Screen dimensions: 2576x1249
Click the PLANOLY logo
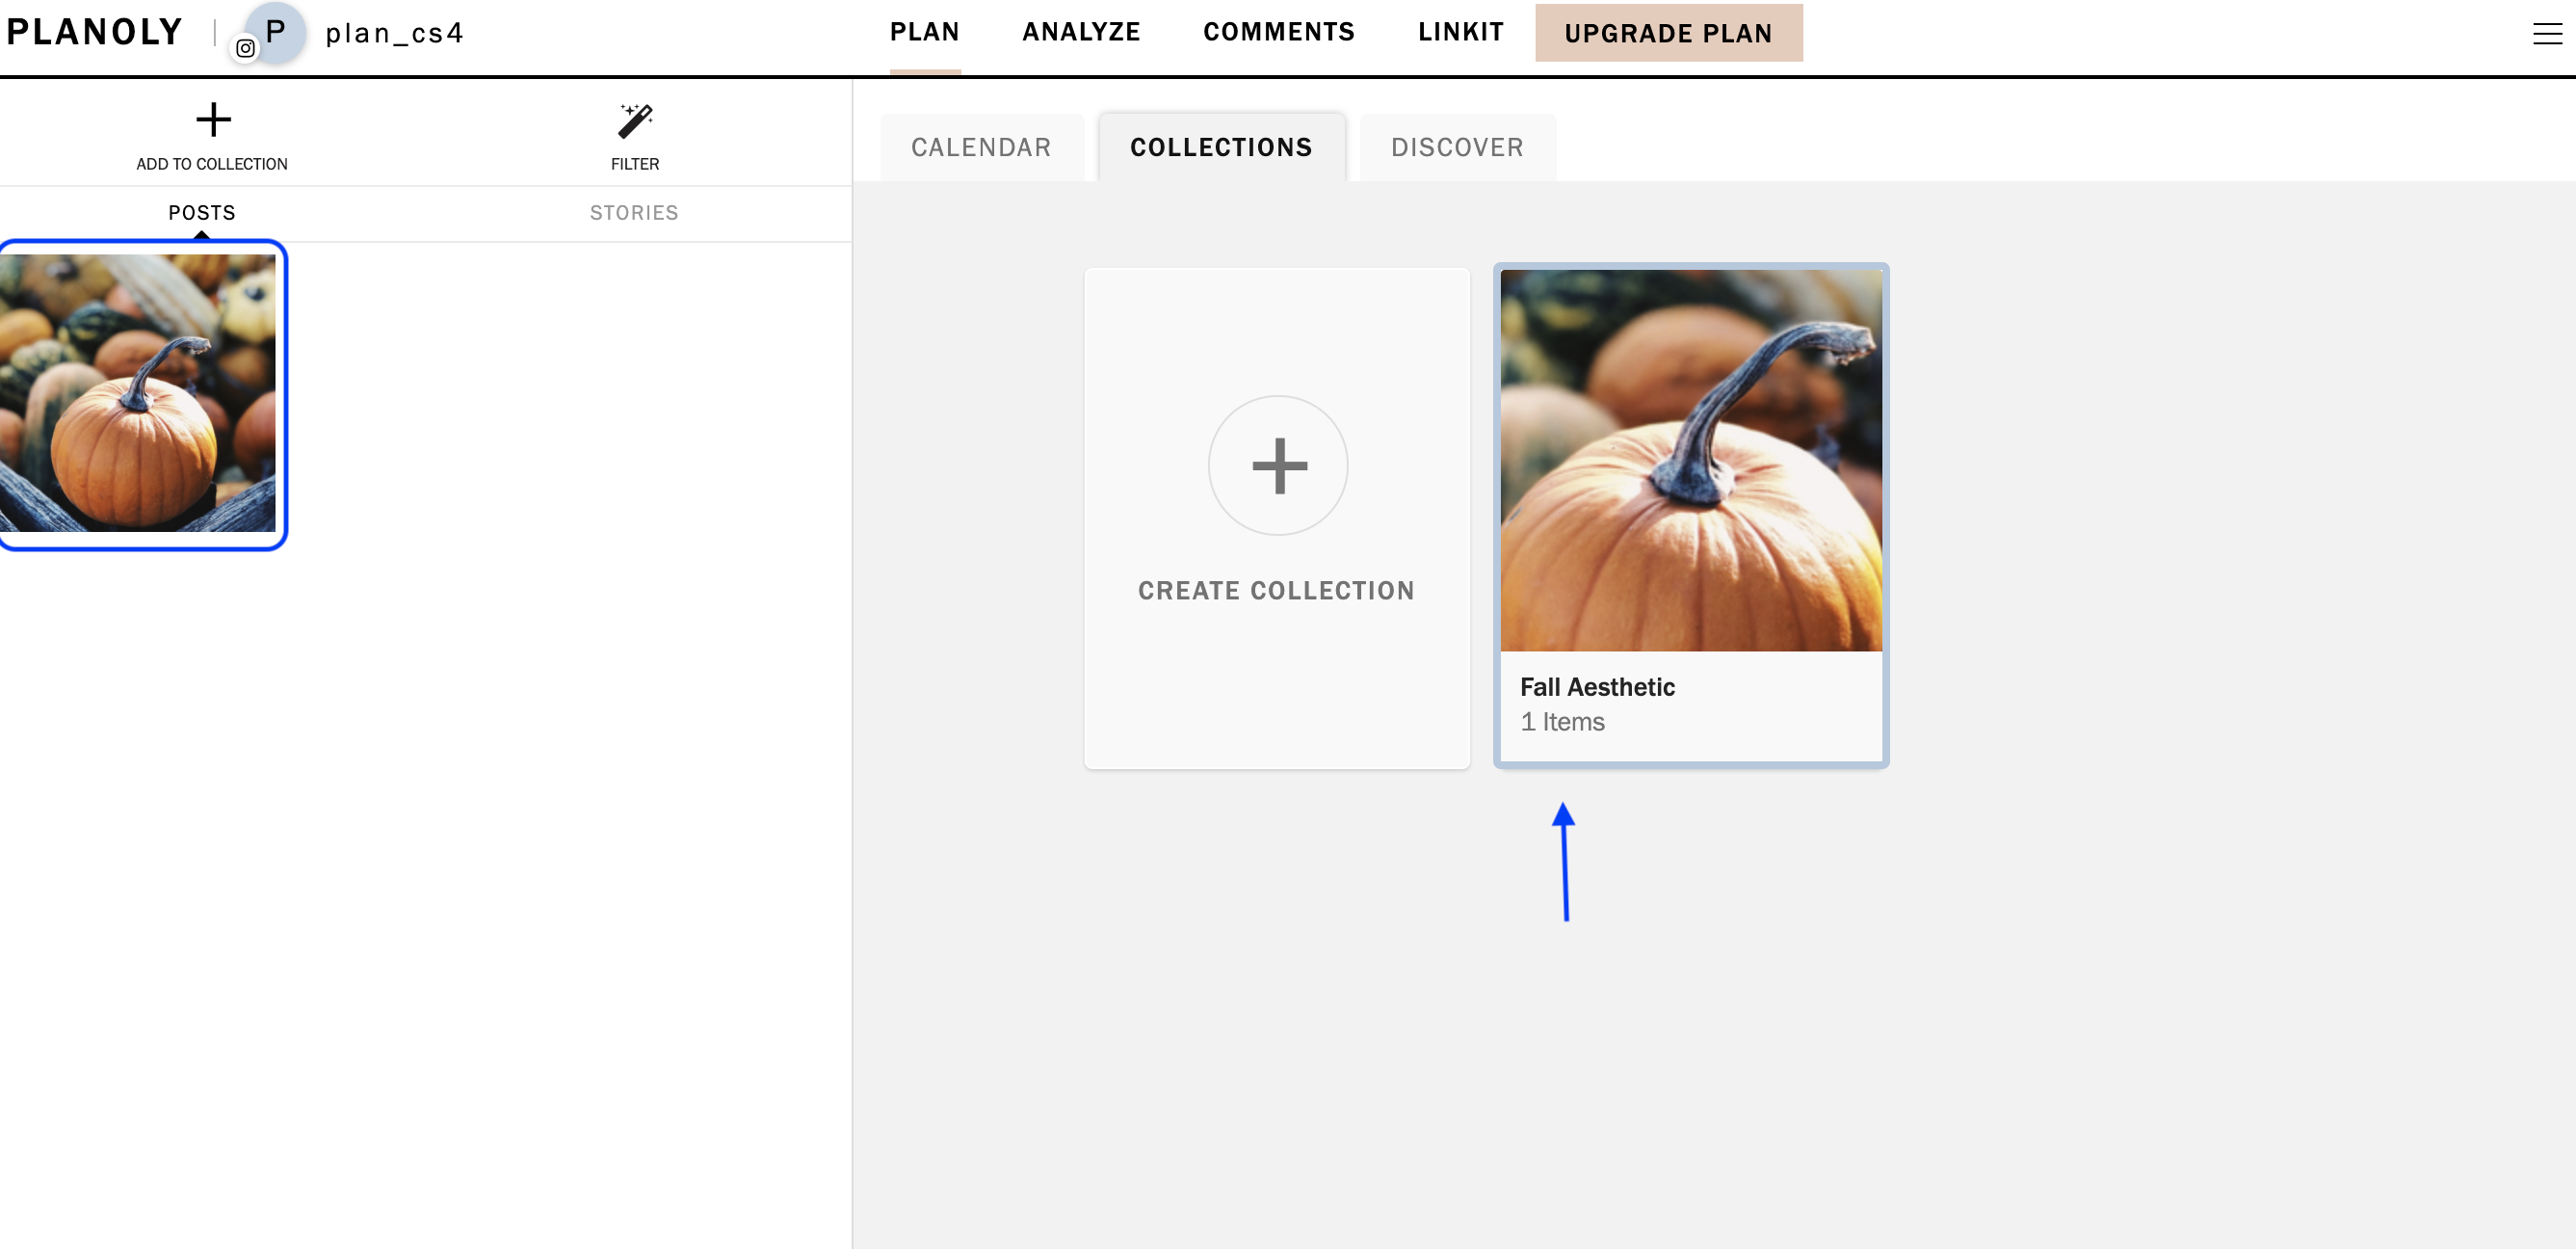95,32
